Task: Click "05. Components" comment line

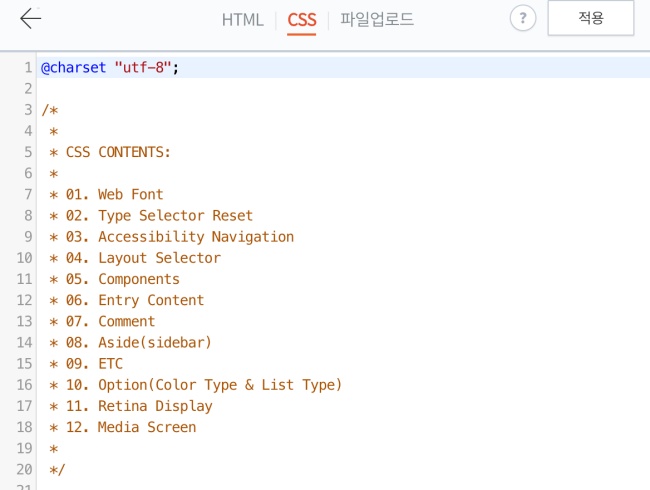Action: pos(114,279)
